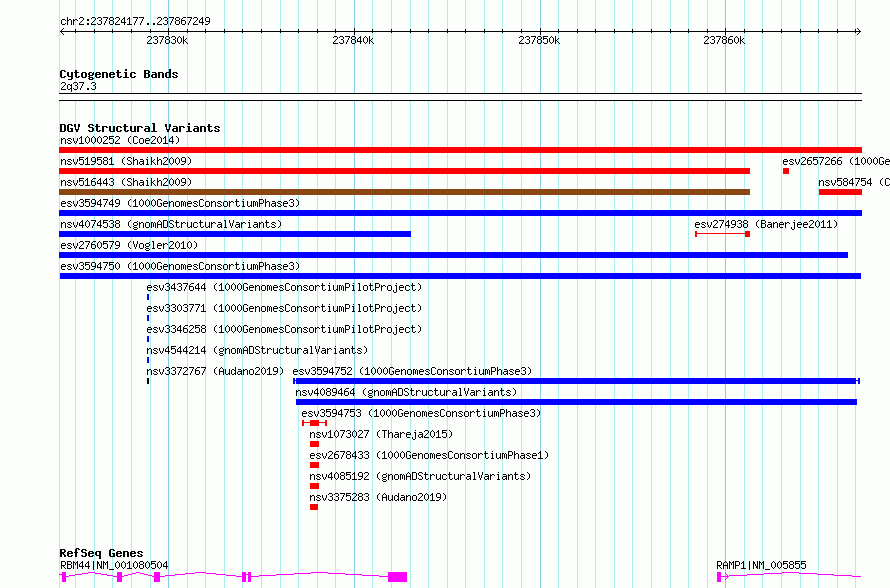890x588 pixels.
Task: Click the nsv4089464 gnomAD variant label
Action: coord(406,392)
